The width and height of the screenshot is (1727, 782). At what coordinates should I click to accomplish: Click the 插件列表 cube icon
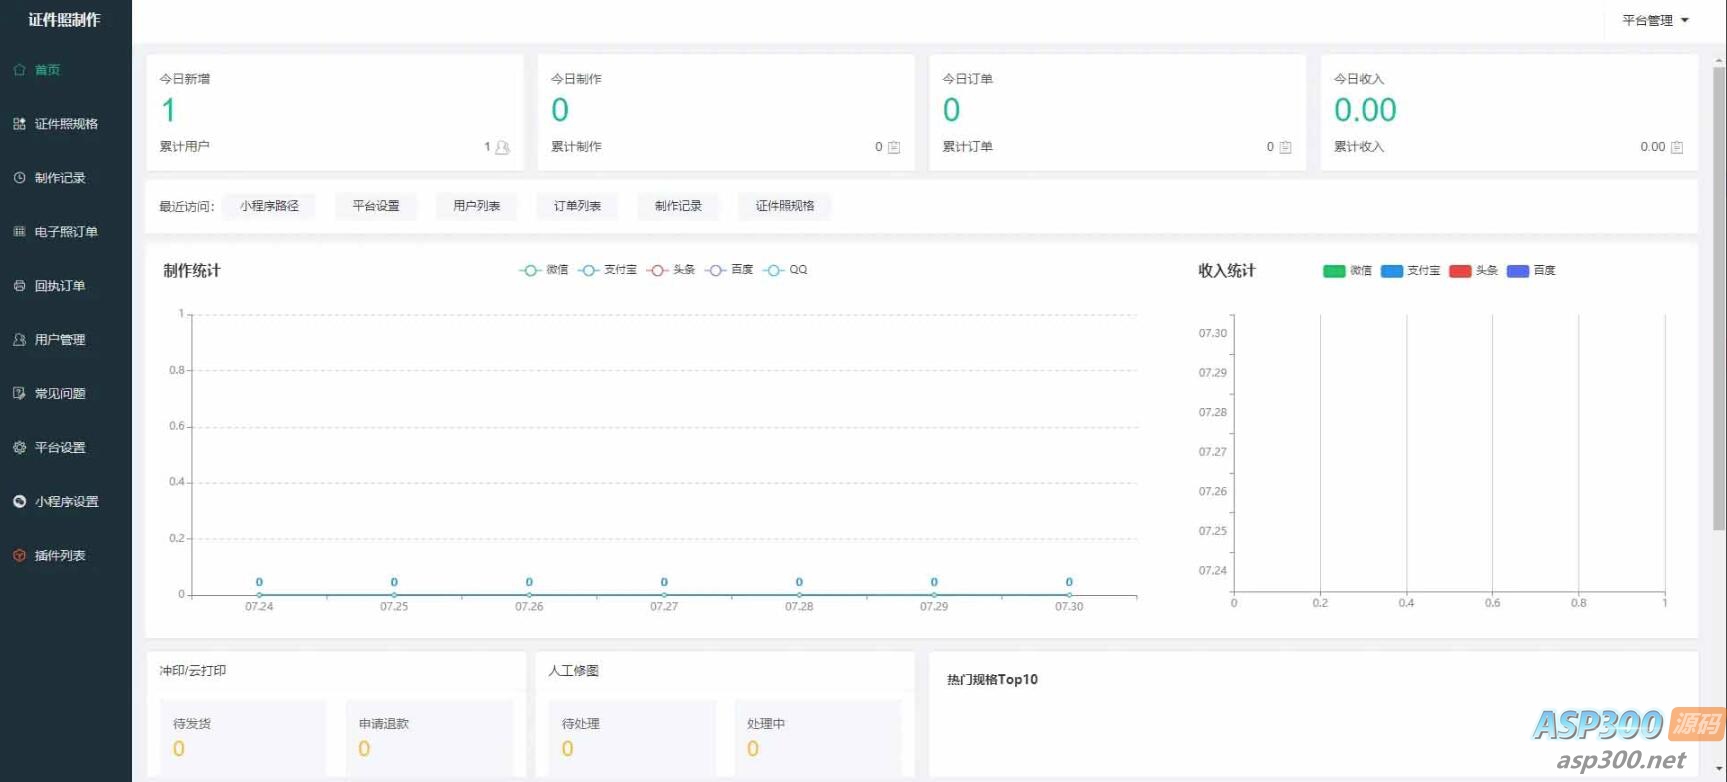19,556
